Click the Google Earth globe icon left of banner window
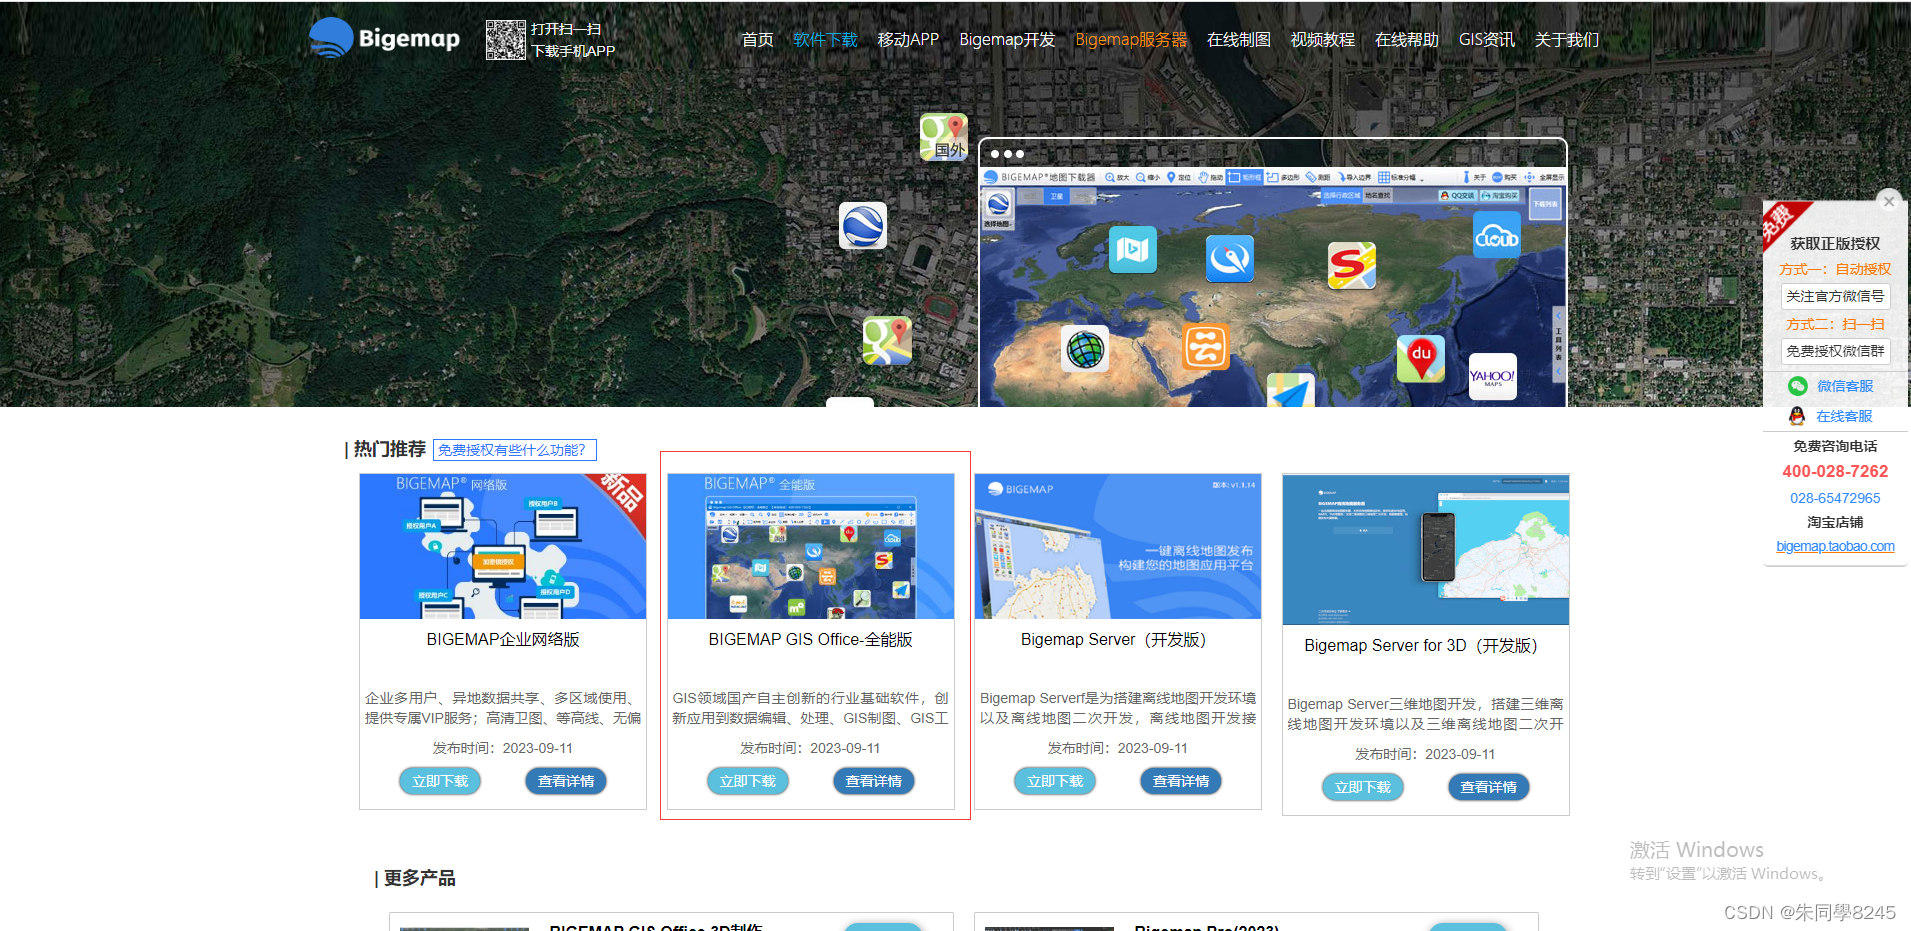Image resolution: width=1911 pixels, height=931 pixels. [863, 225]
